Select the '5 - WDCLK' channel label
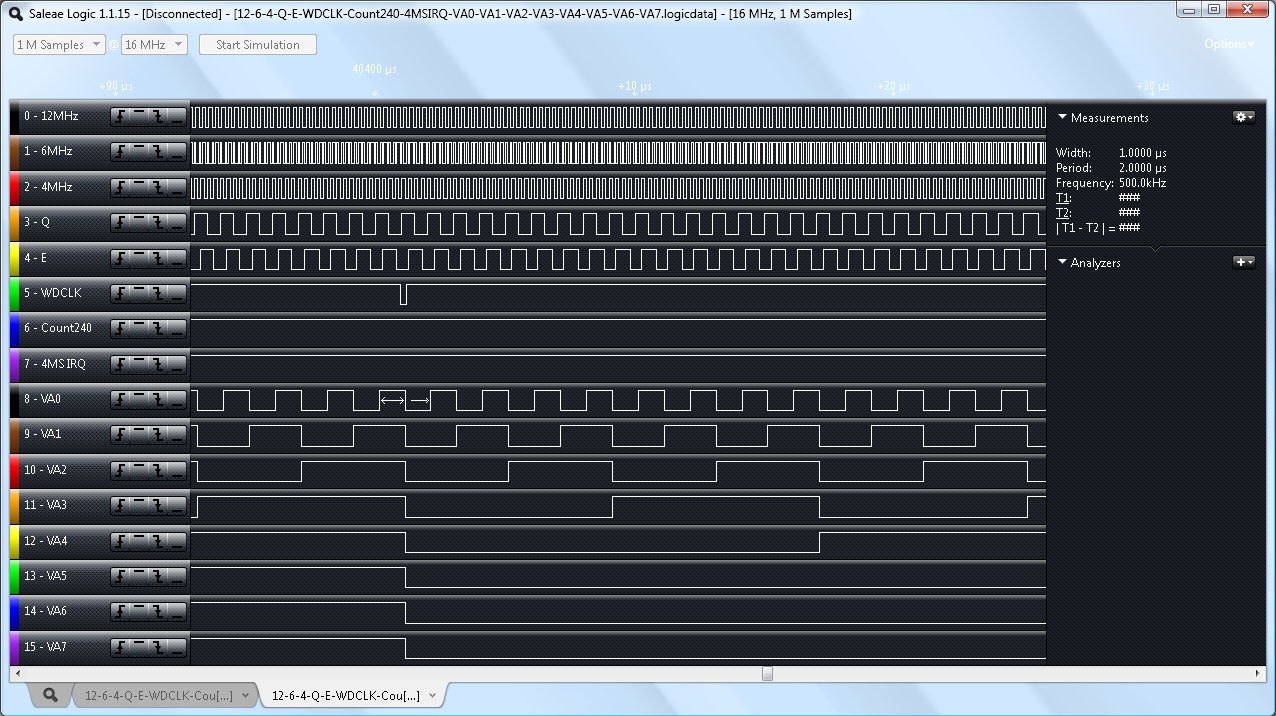The image size is (1276, 716). click(x=53, y=293)
